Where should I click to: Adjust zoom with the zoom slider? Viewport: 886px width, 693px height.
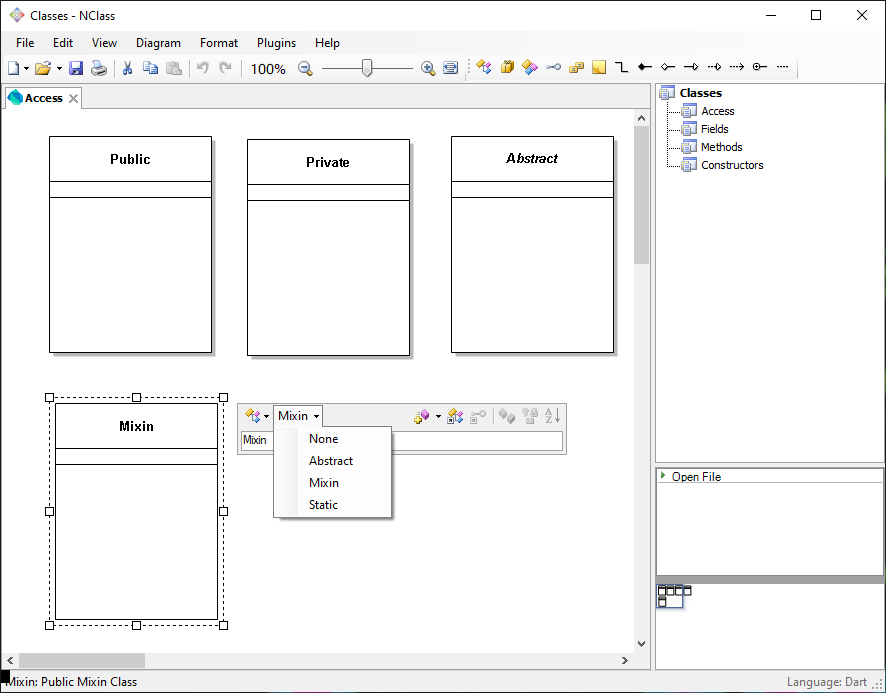click(x=368, y=68)
